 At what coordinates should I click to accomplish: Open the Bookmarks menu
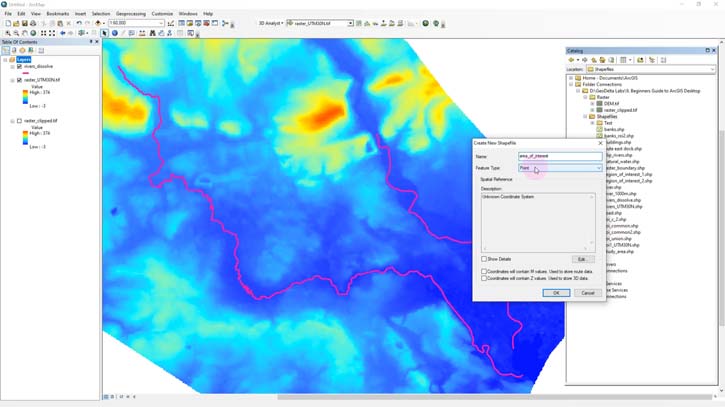coord(58,14)
